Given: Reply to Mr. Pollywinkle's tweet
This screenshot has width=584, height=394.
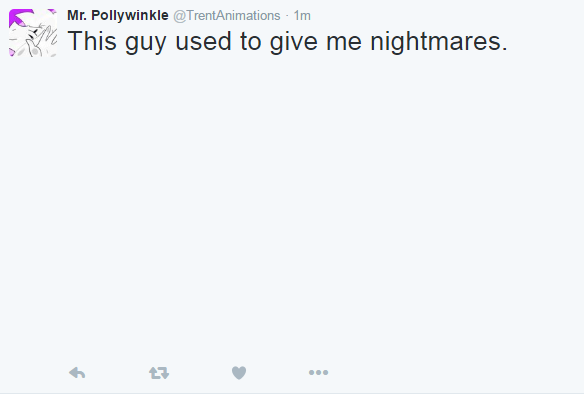Looking at the screenshot, I should point(77,372).
